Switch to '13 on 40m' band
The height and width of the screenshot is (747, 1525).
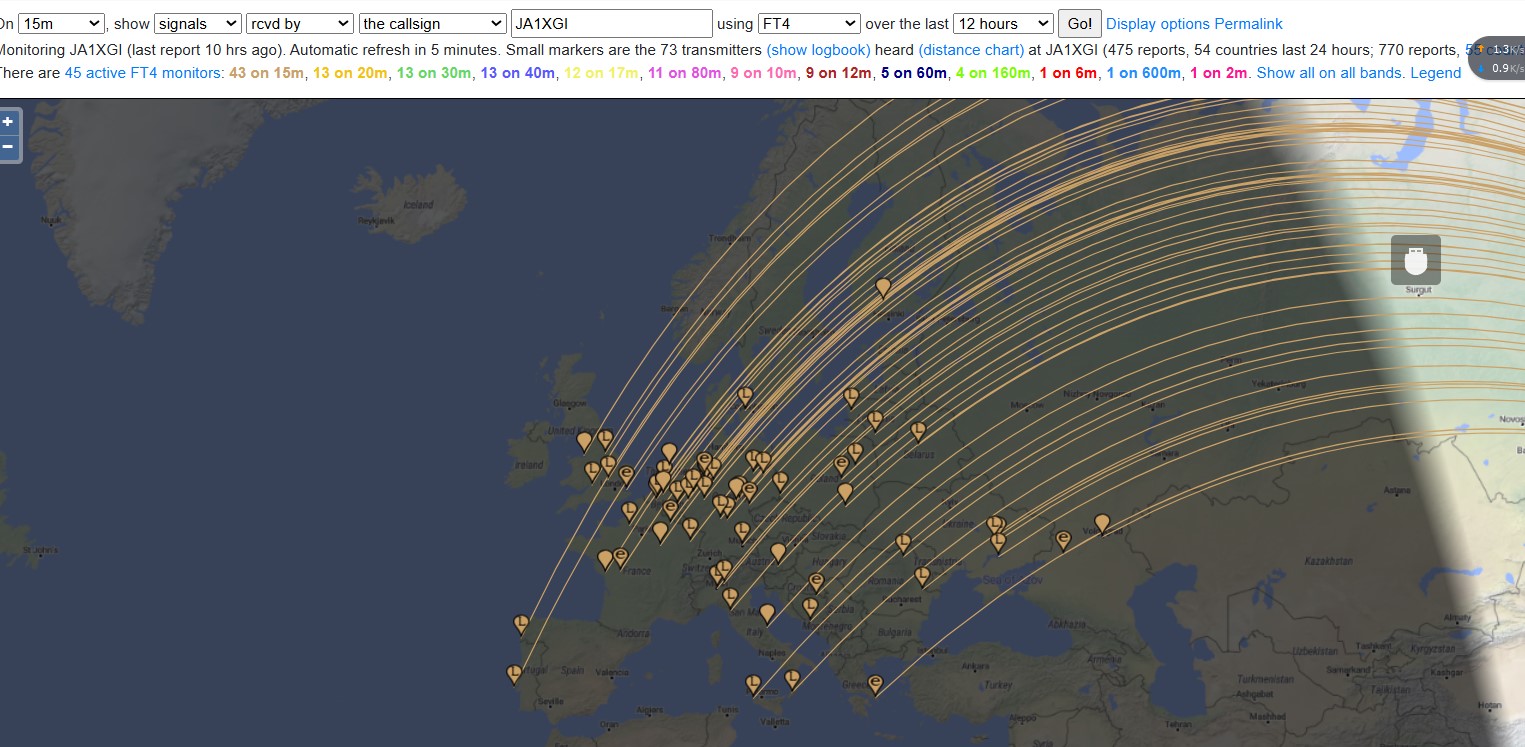(518, 73)
